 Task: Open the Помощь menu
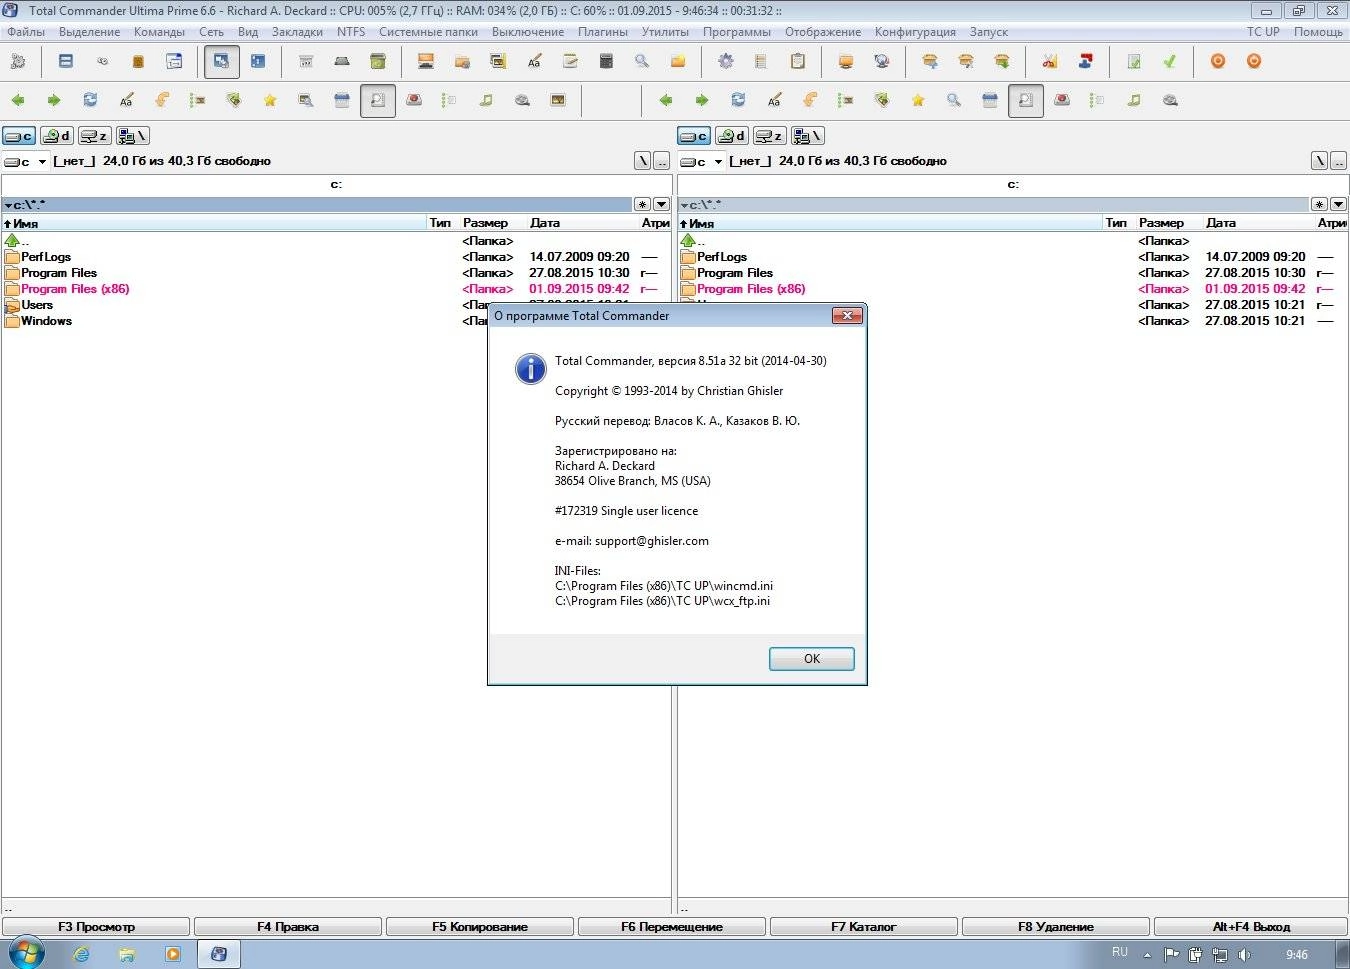pyautogui.click(x=1318, y=32)
